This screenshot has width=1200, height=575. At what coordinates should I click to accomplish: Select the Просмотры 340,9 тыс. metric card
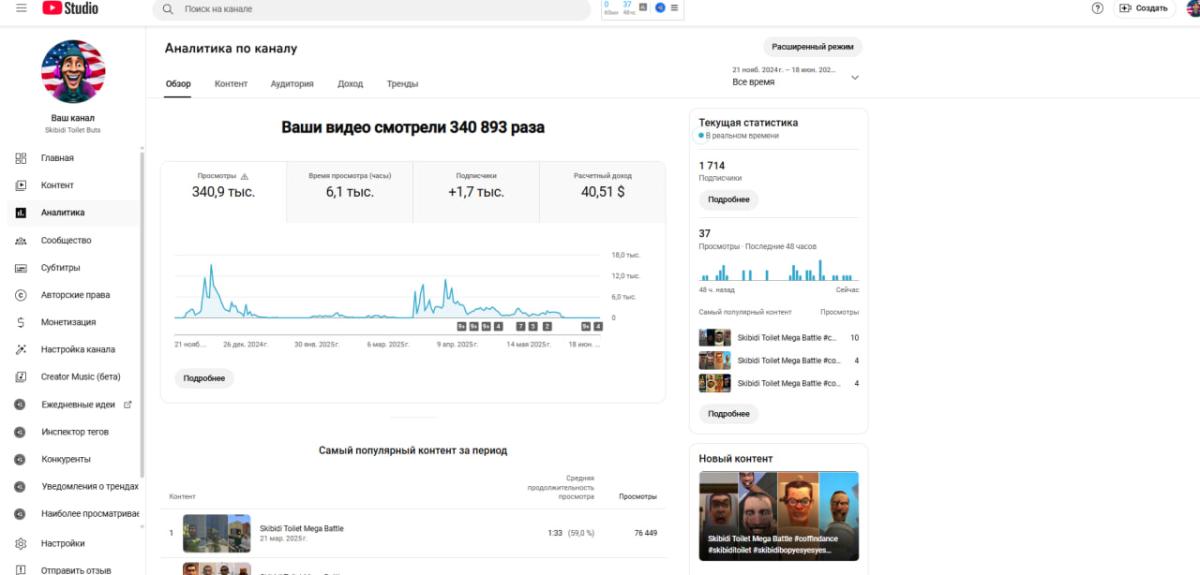click(x=223, y=192)
